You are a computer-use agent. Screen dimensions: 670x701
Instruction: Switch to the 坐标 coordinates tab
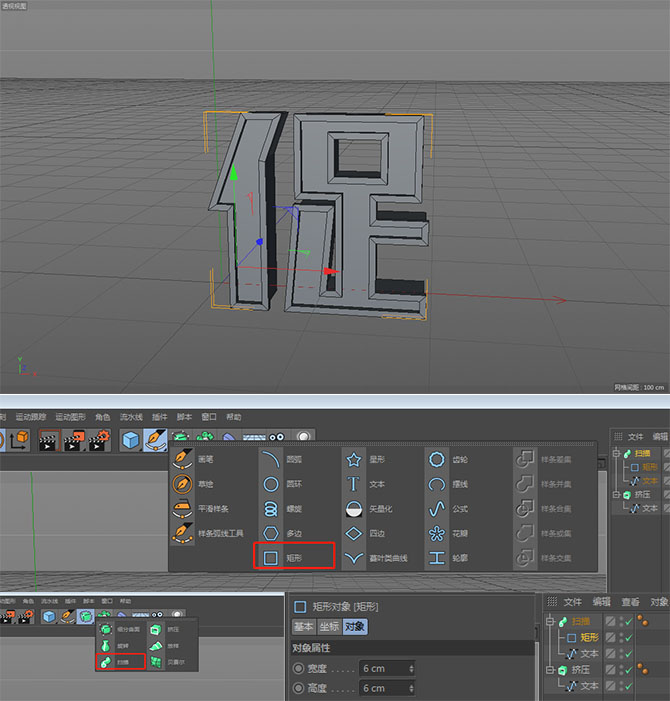pos(328,627)
